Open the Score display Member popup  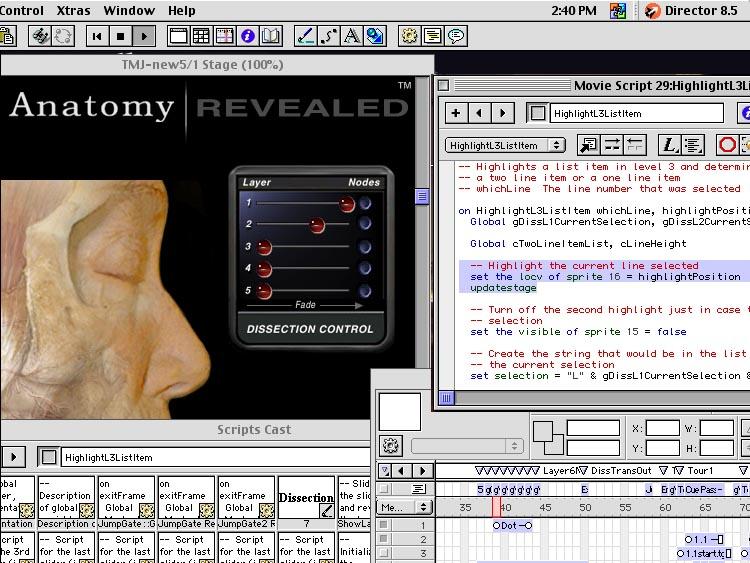(405, 507)
